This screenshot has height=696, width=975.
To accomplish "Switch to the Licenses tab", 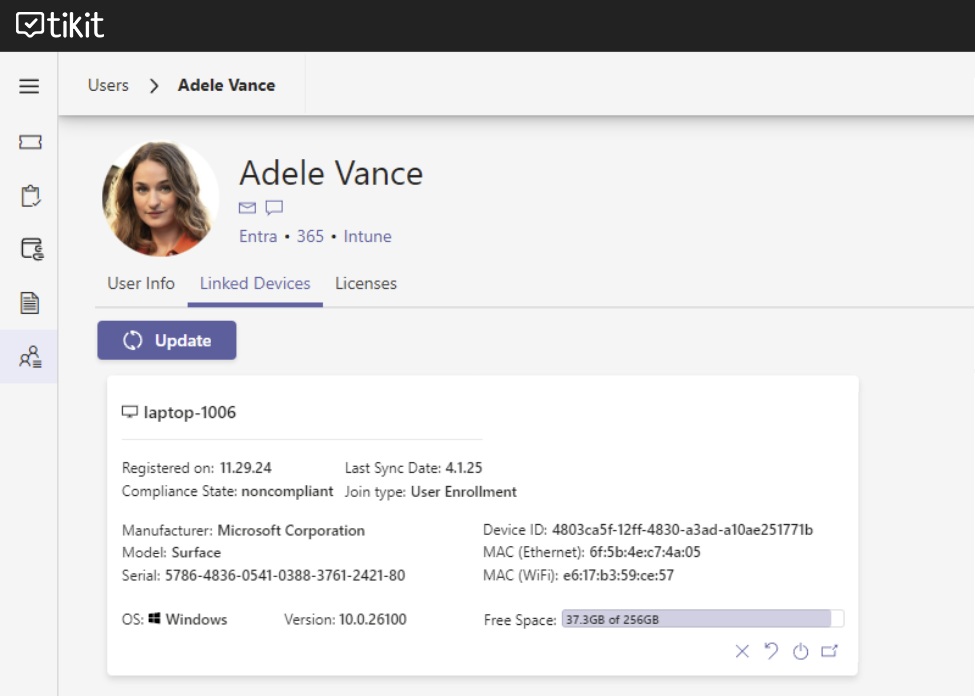I will (x=366, y=284).
